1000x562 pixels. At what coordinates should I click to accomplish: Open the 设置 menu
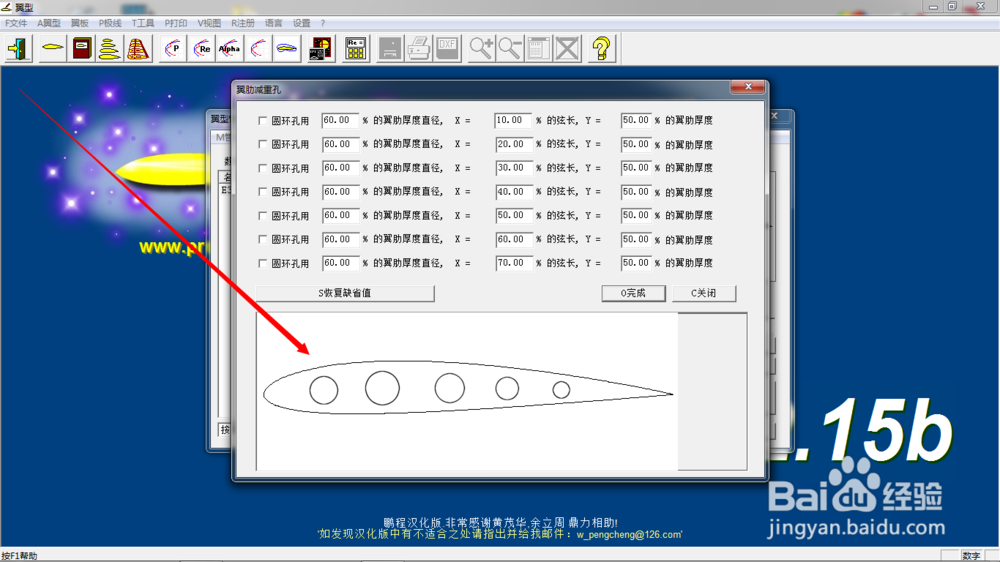302,23
